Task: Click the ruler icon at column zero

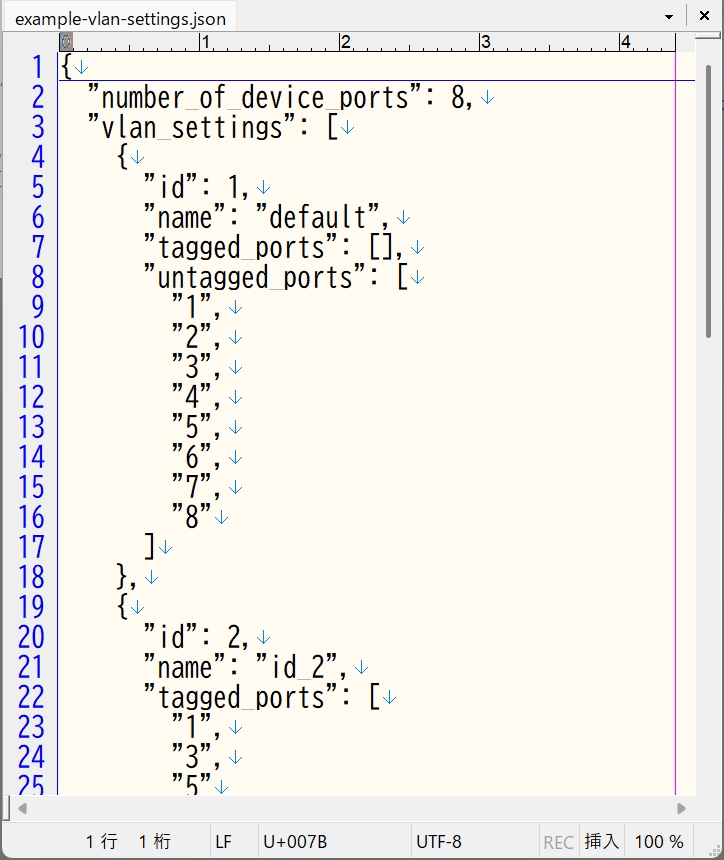Action: (x=66, y=42)
